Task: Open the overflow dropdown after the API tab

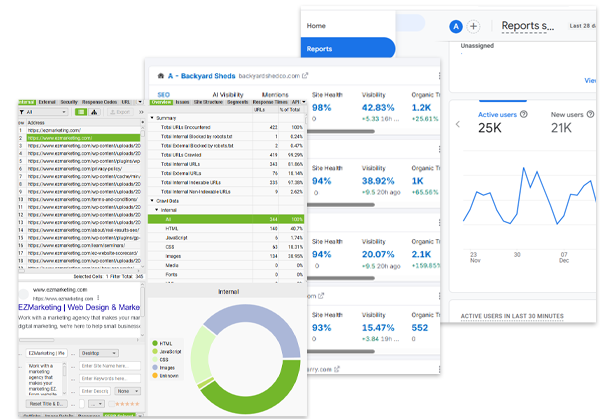Action: pyautogui.click(x=303, y=102)
